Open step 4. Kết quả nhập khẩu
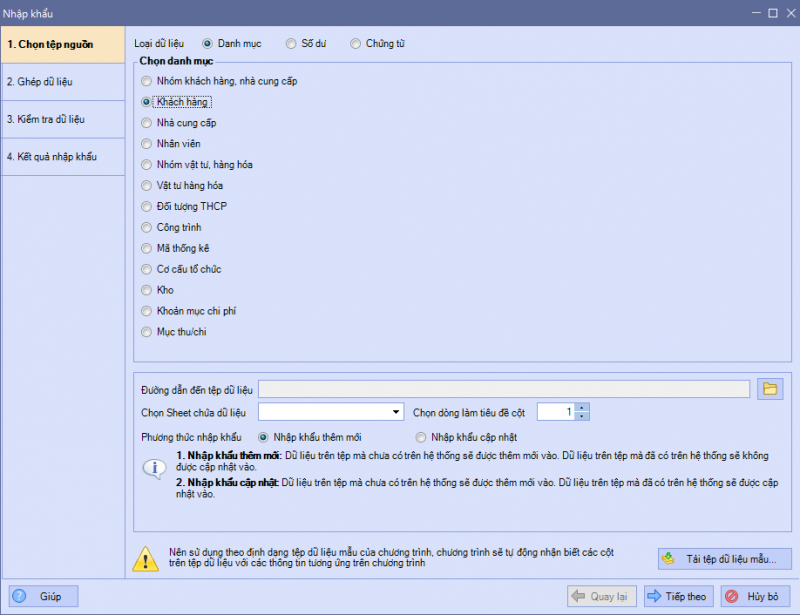The image size is (800, 615). (x=62, y=157)
